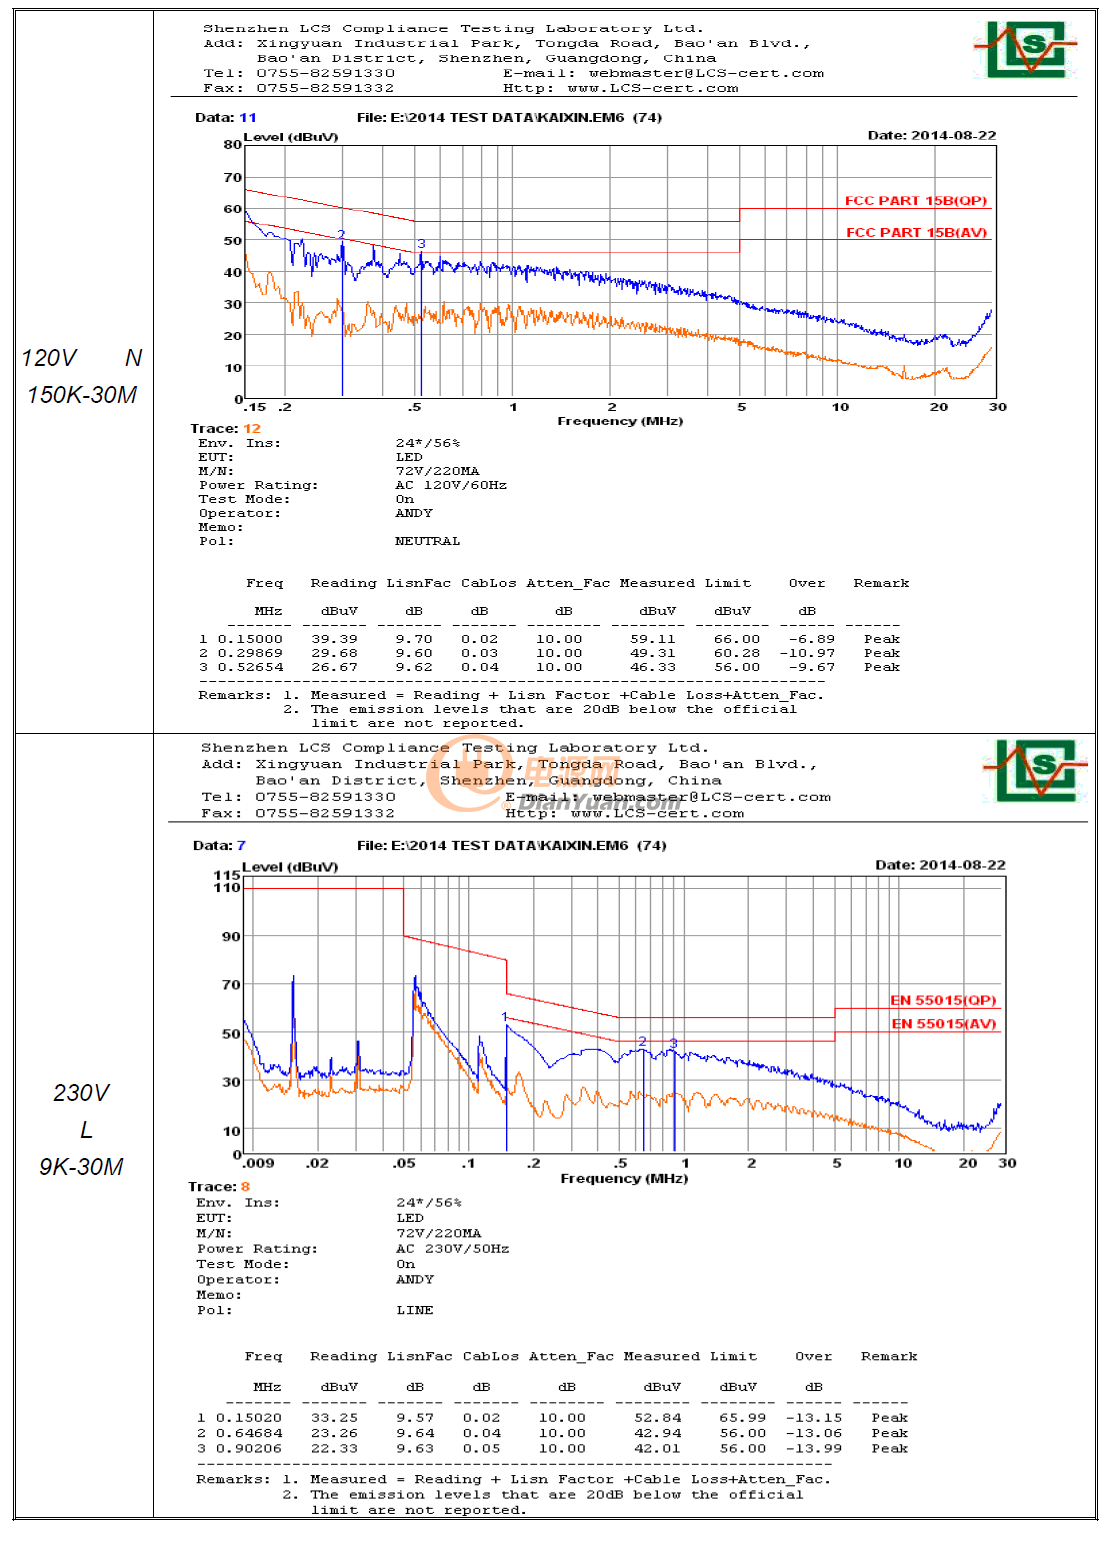Open www.LCS-cert.com link in the 120V report

(653, 88)
